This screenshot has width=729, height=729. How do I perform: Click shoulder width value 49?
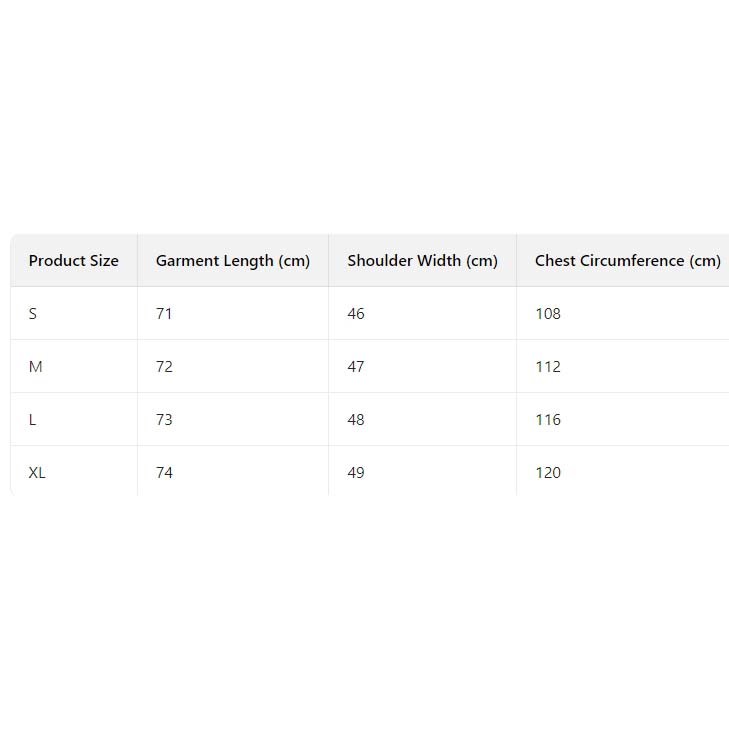click(356, 473)
